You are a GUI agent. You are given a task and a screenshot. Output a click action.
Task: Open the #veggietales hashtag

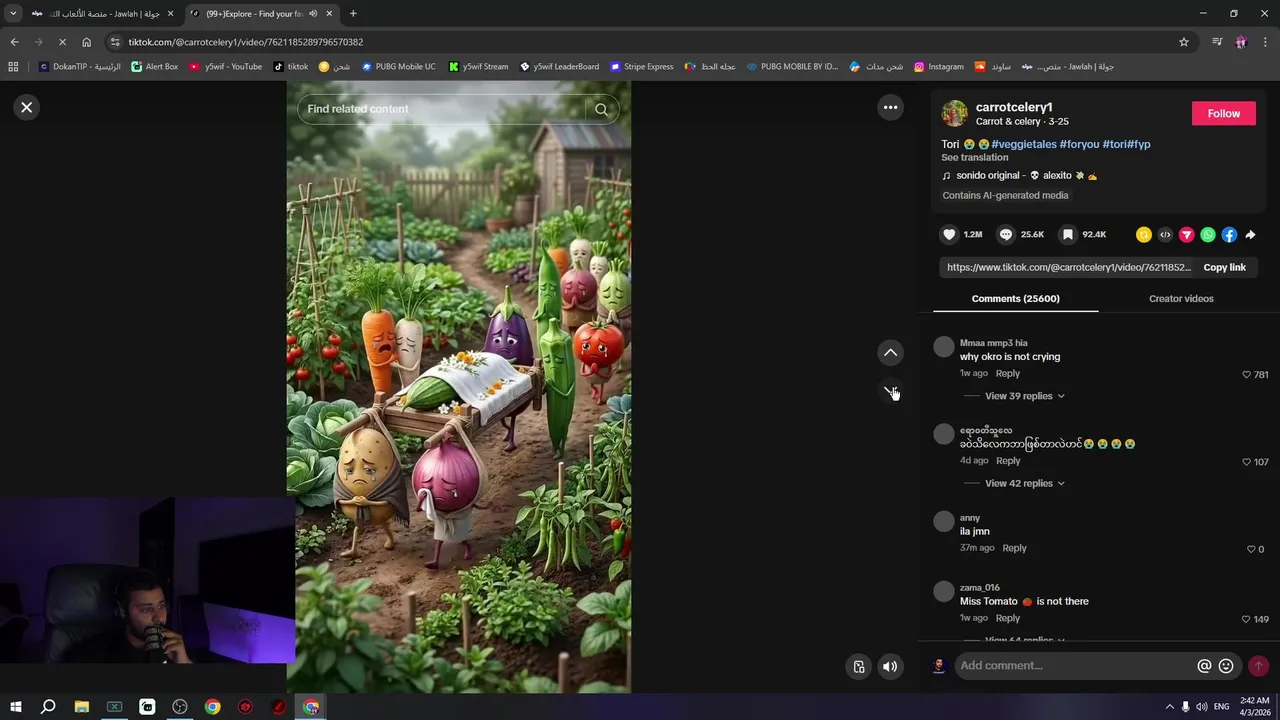(x=1023, y=144)
